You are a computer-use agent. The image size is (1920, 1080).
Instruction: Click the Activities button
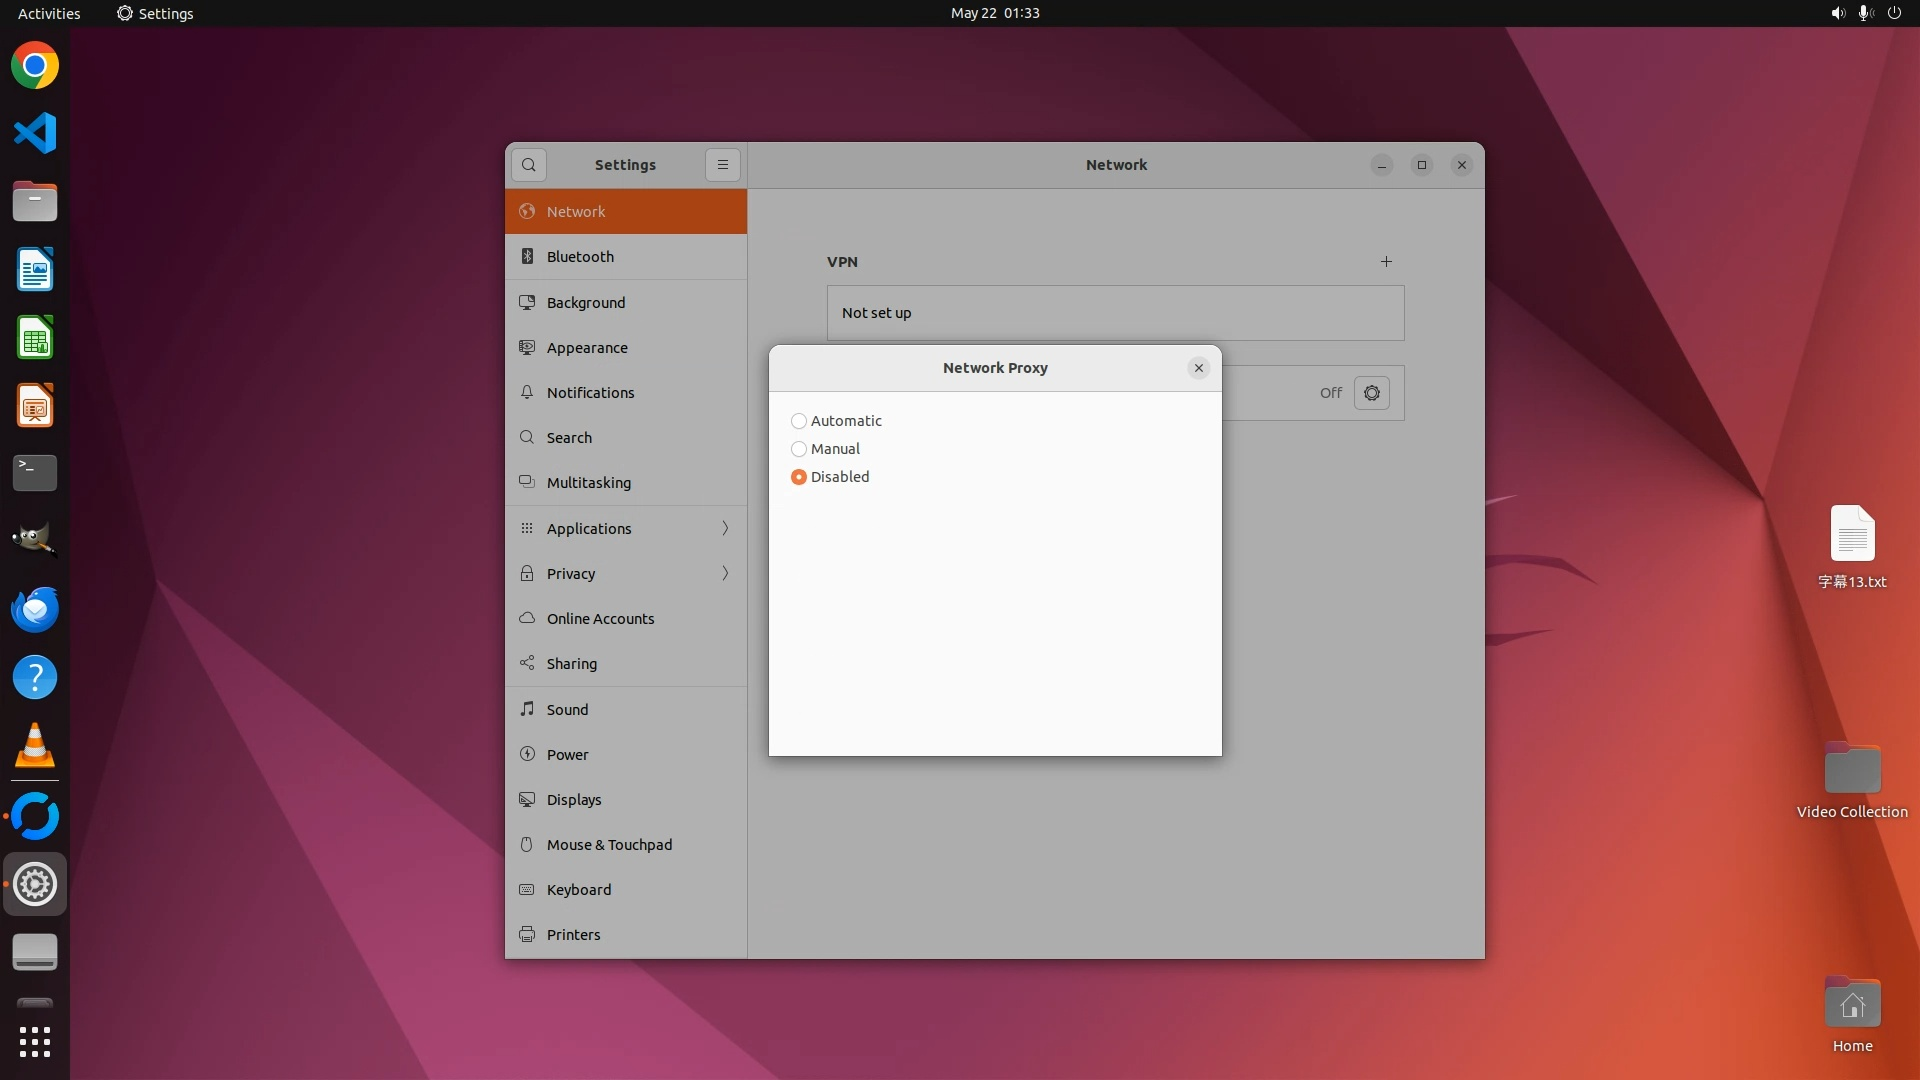pos(49,13)
